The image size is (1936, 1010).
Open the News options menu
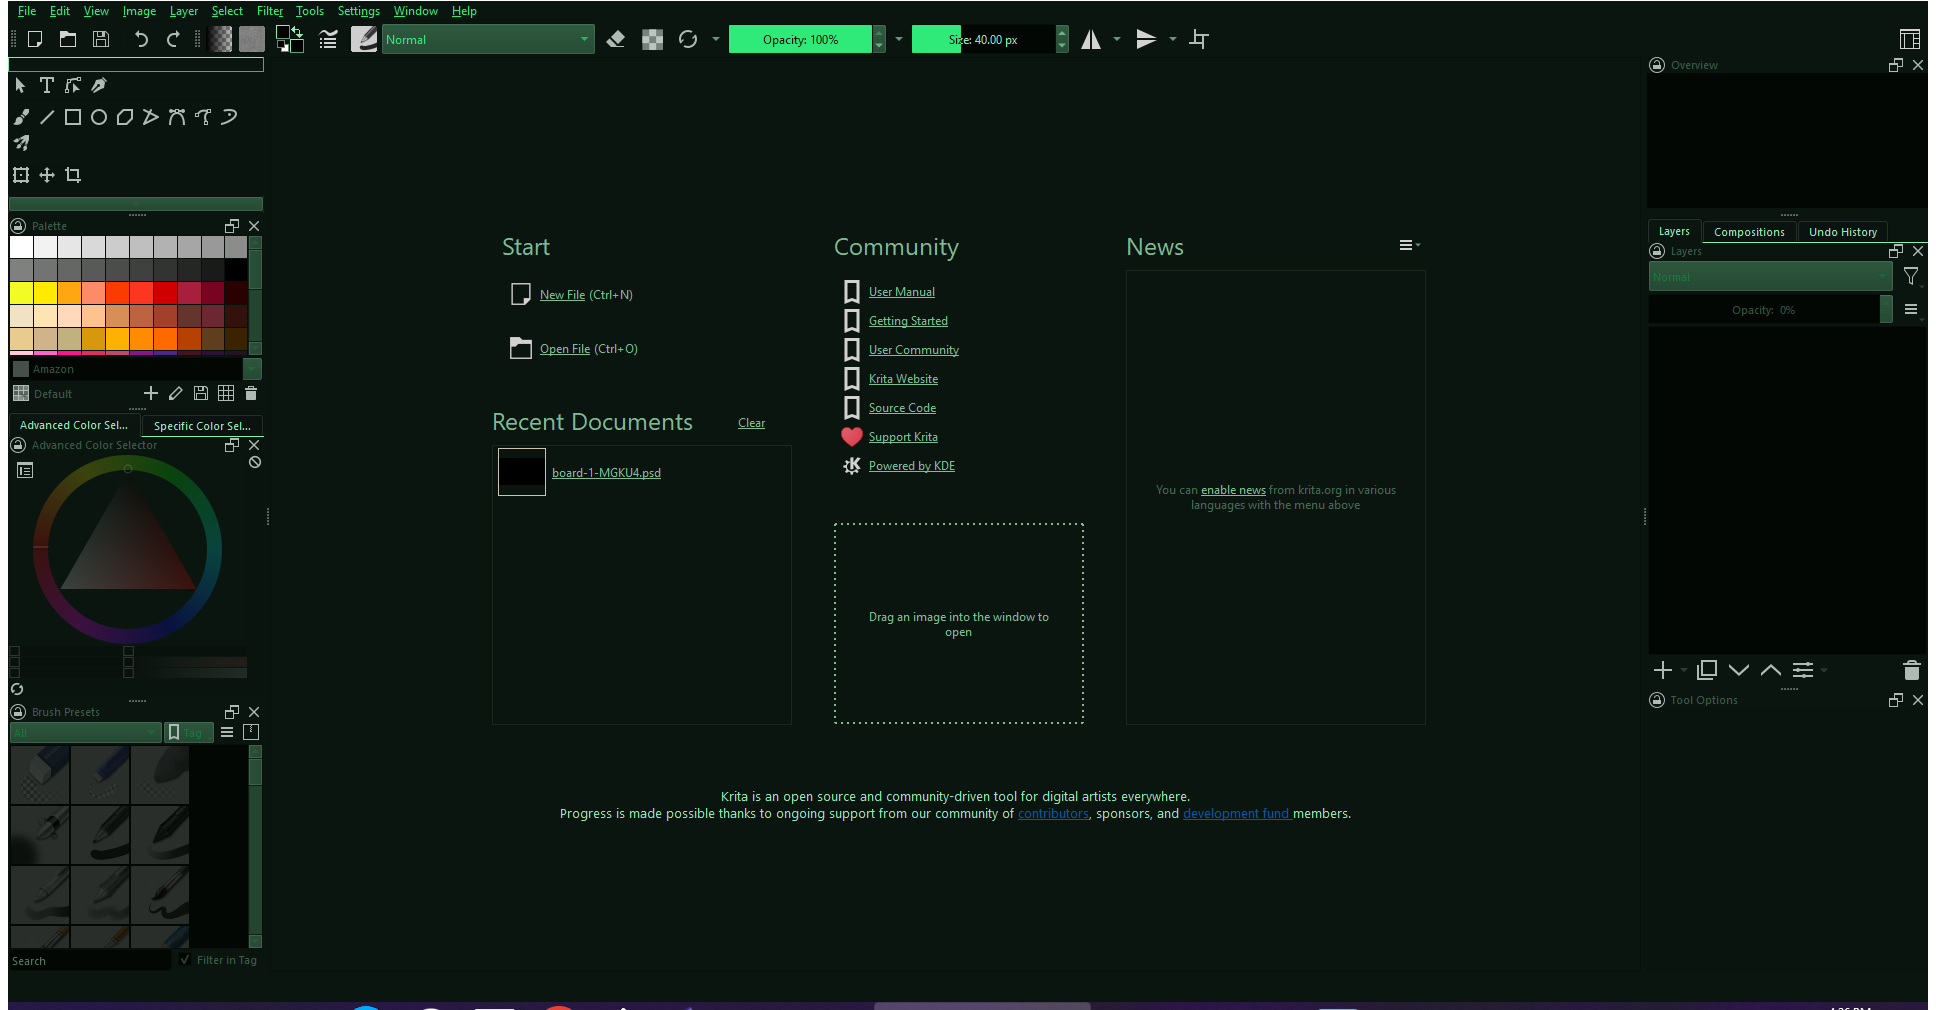tap(1409, 245)
